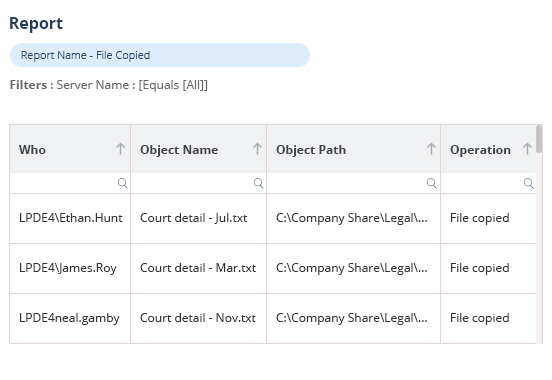Click search icon in Object Name filter

pos(258,183)
